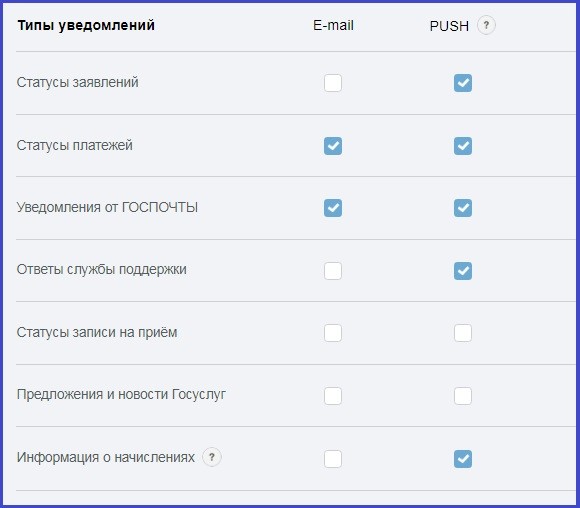
Task: Turn off E-mail for Уведомления от ГОСПОЧТЫ
Action: tap(333, 208)
